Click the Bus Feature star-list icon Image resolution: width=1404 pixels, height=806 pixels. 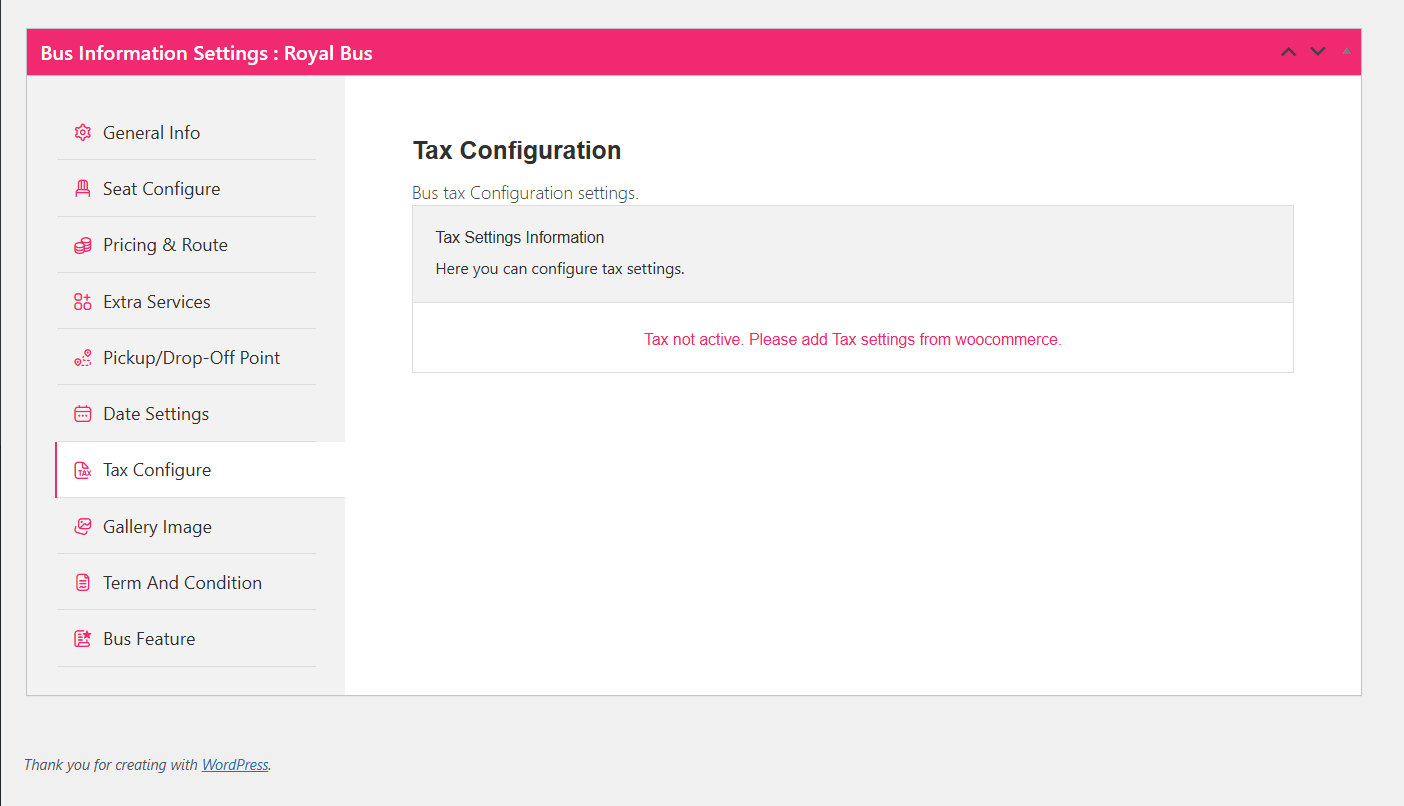pos(83,639)
